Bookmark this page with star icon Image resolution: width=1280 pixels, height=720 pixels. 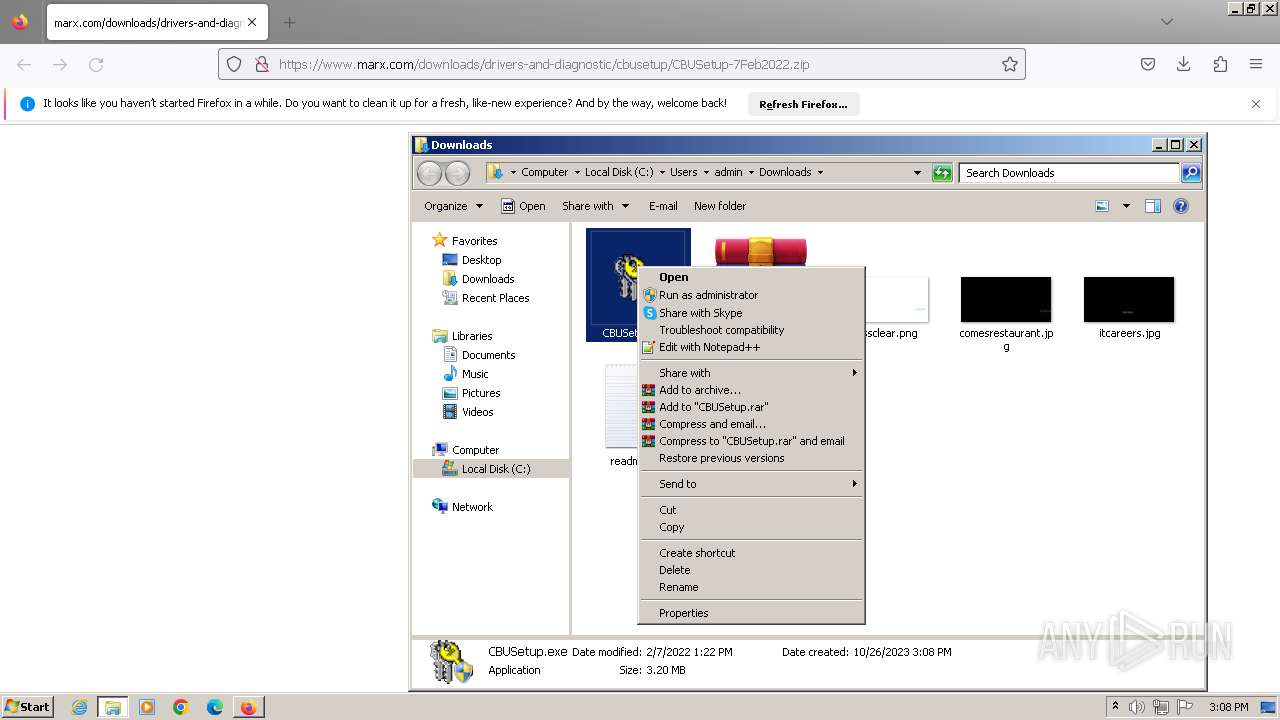point(1010,64)
